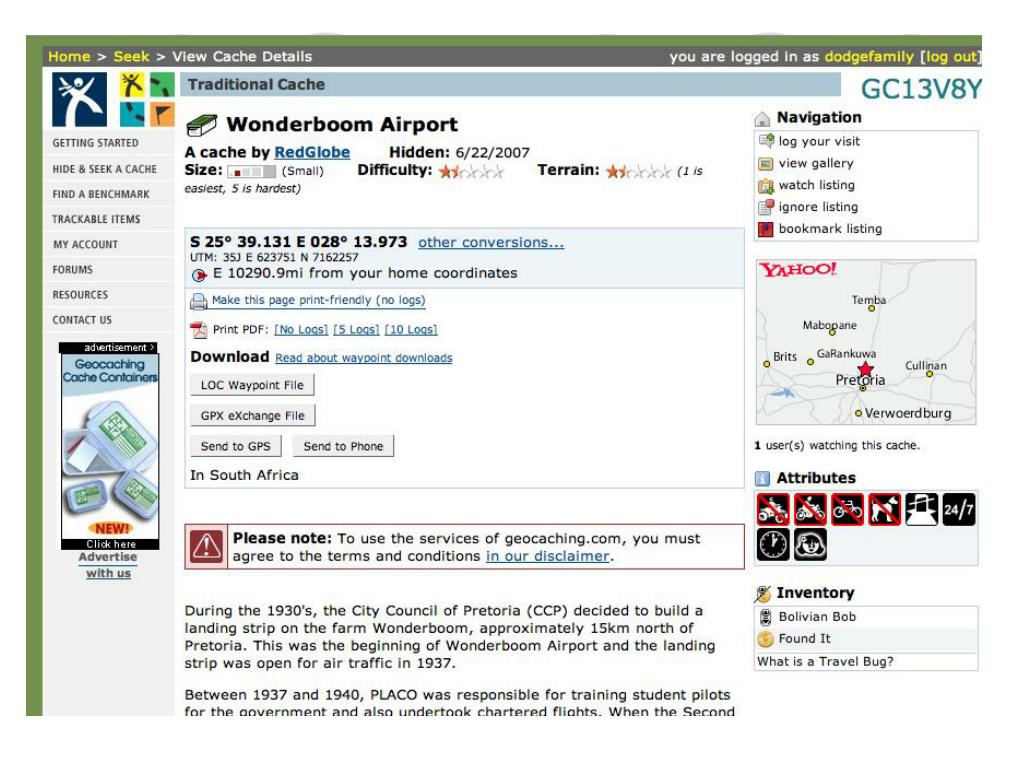Click the Inventory header icon

click(762, 594)
